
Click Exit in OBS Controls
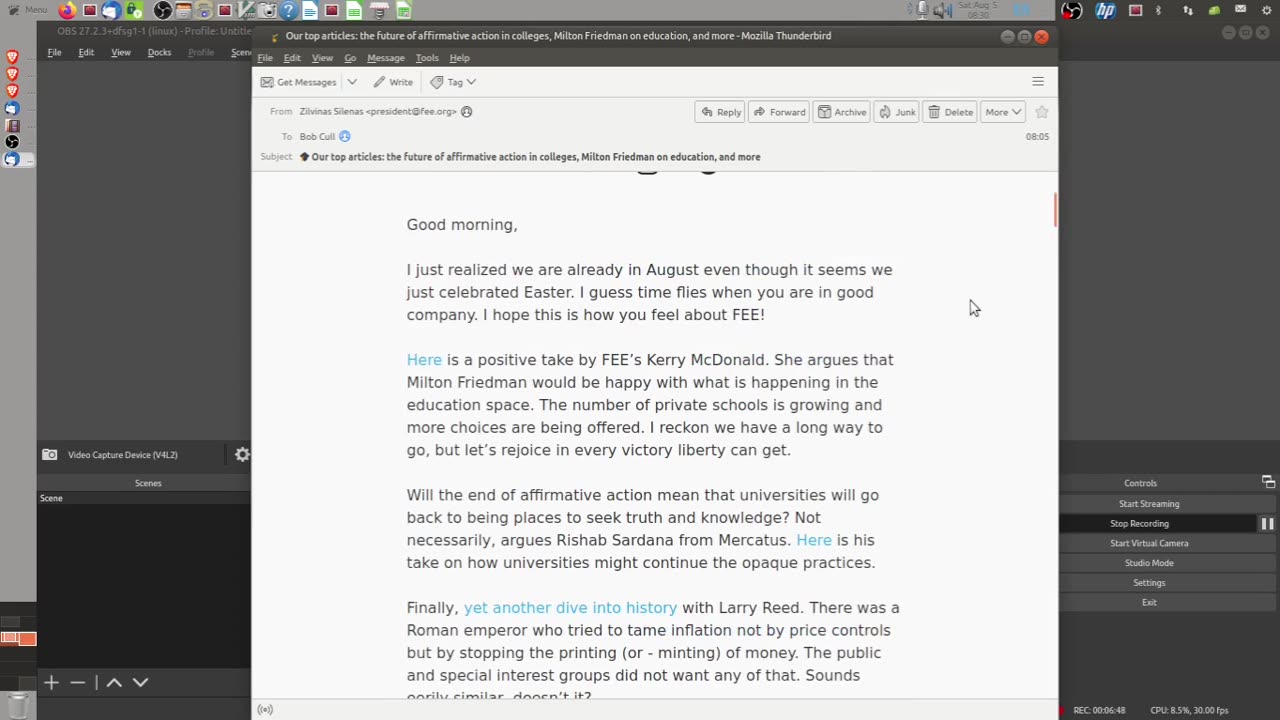point(1149,602)
